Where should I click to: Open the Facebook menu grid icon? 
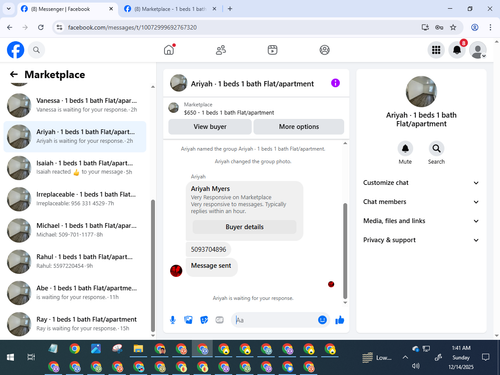point(436,50)
